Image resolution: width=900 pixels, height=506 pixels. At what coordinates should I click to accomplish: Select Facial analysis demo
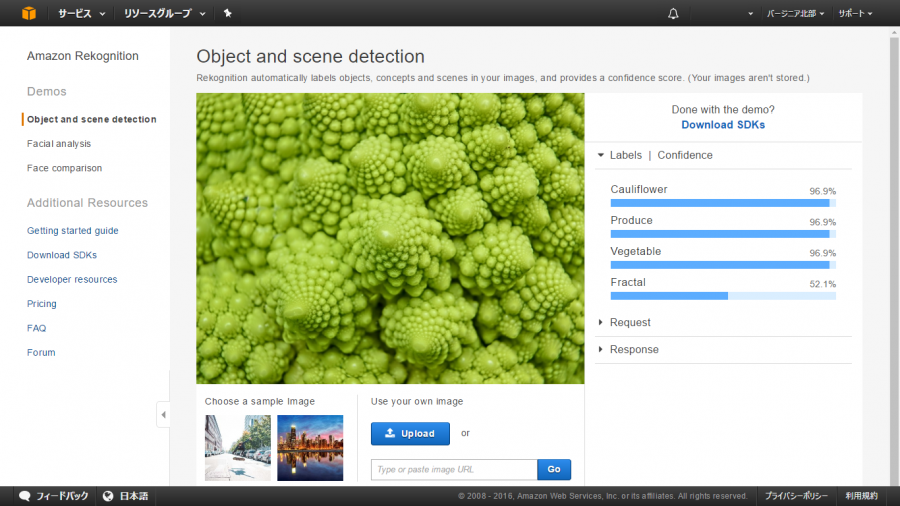coord(59,143)
